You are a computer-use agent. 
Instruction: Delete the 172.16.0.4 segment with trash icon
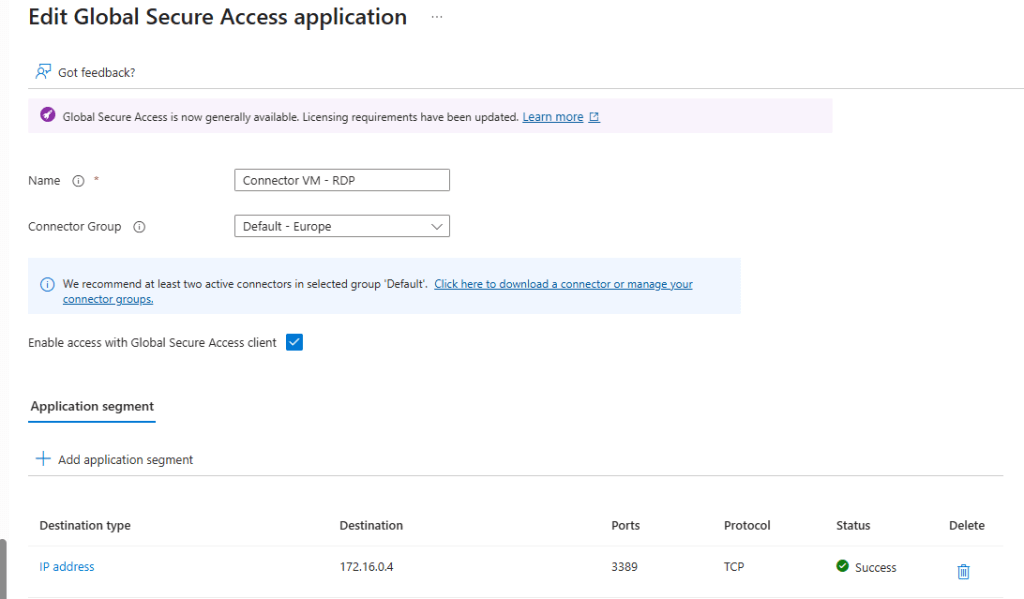[963, 571]
